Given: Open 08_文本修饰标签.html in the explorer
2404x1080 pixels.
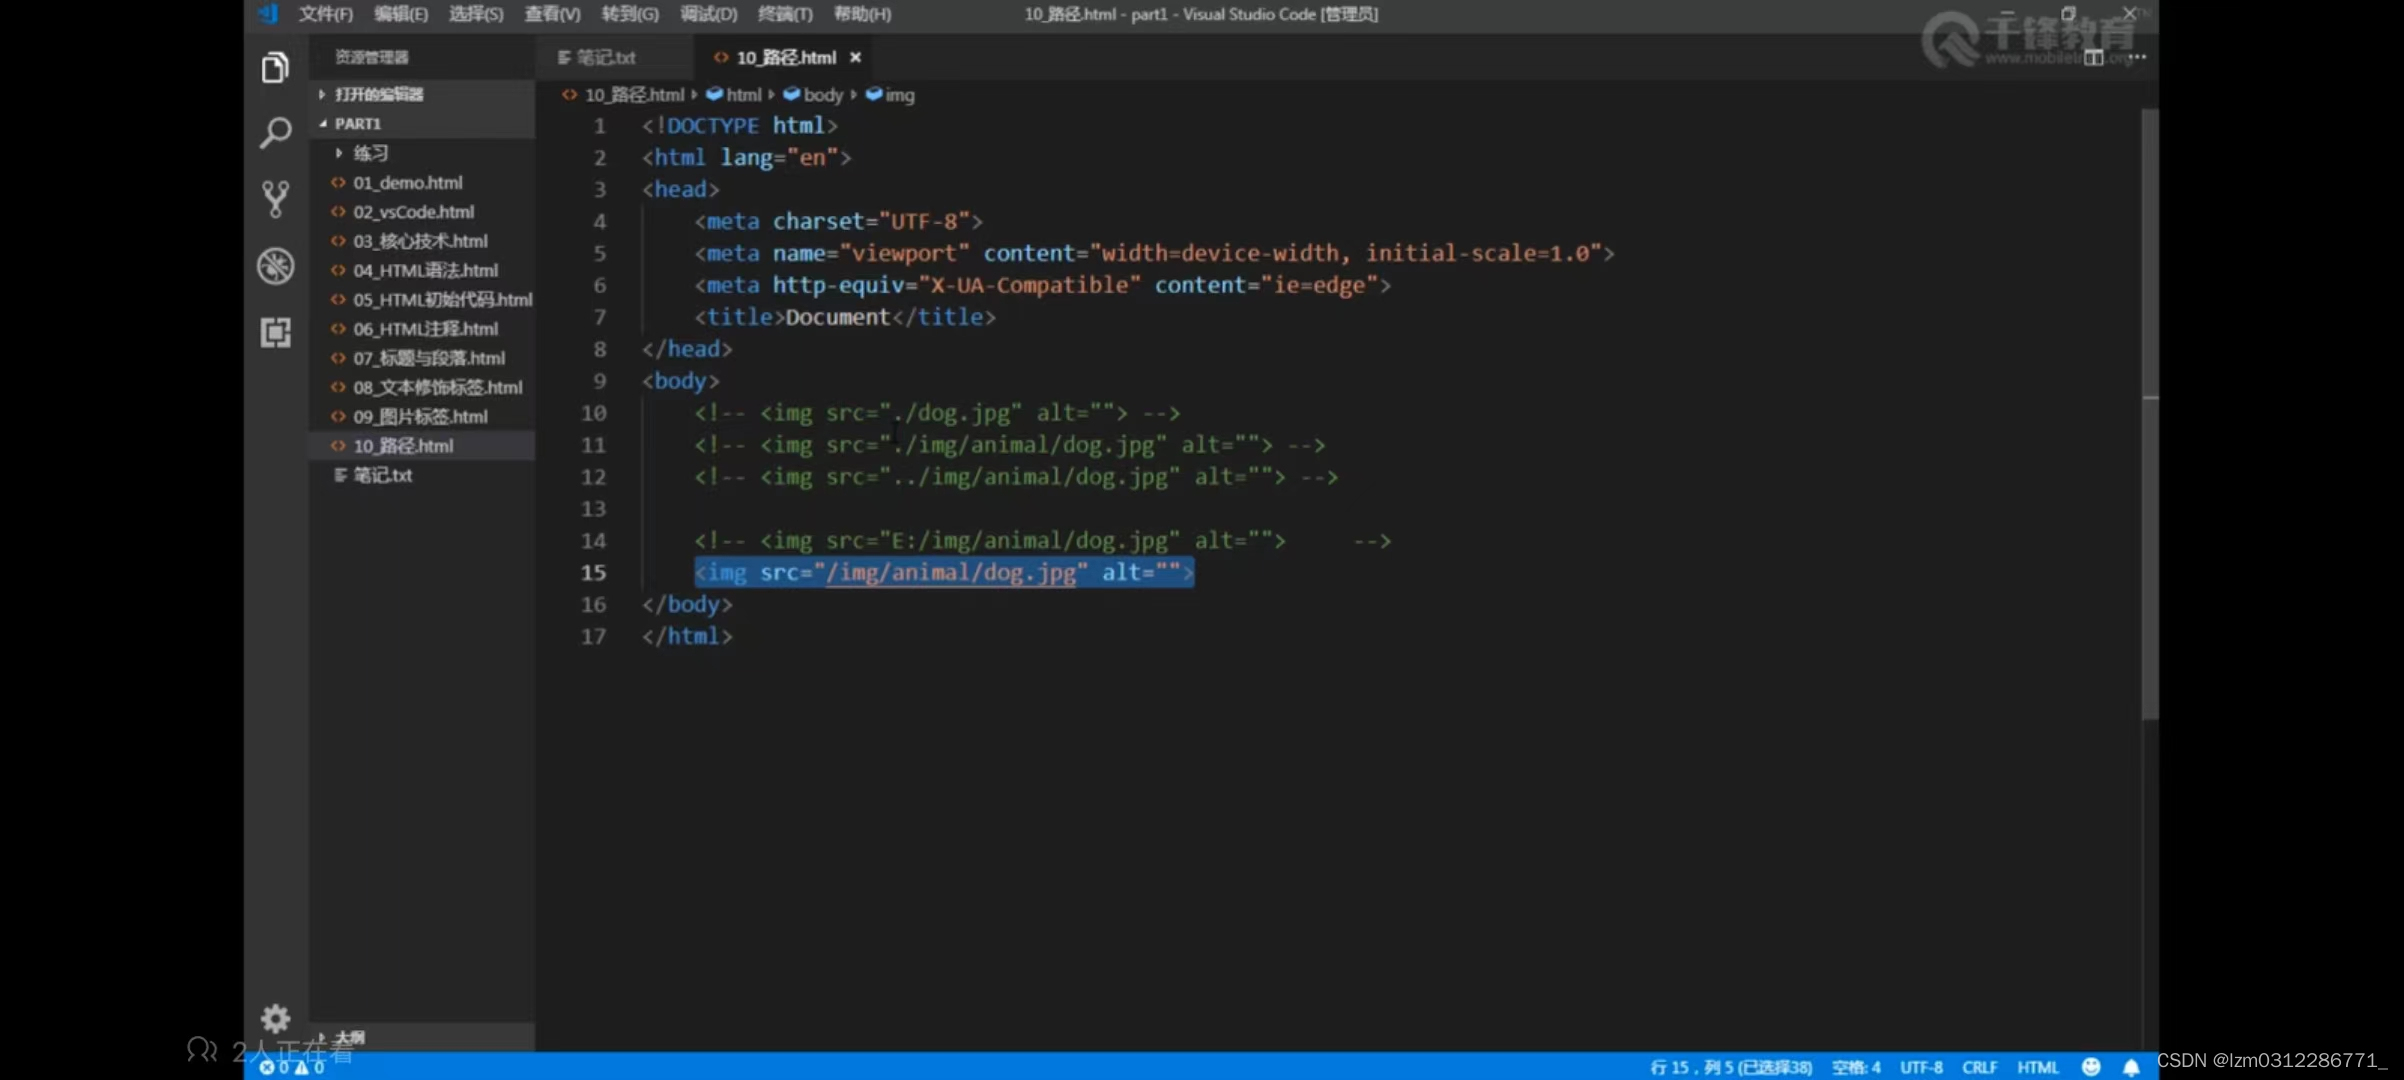Looking at the screenshot, I should pyautogui.click(x=422, y=387).
